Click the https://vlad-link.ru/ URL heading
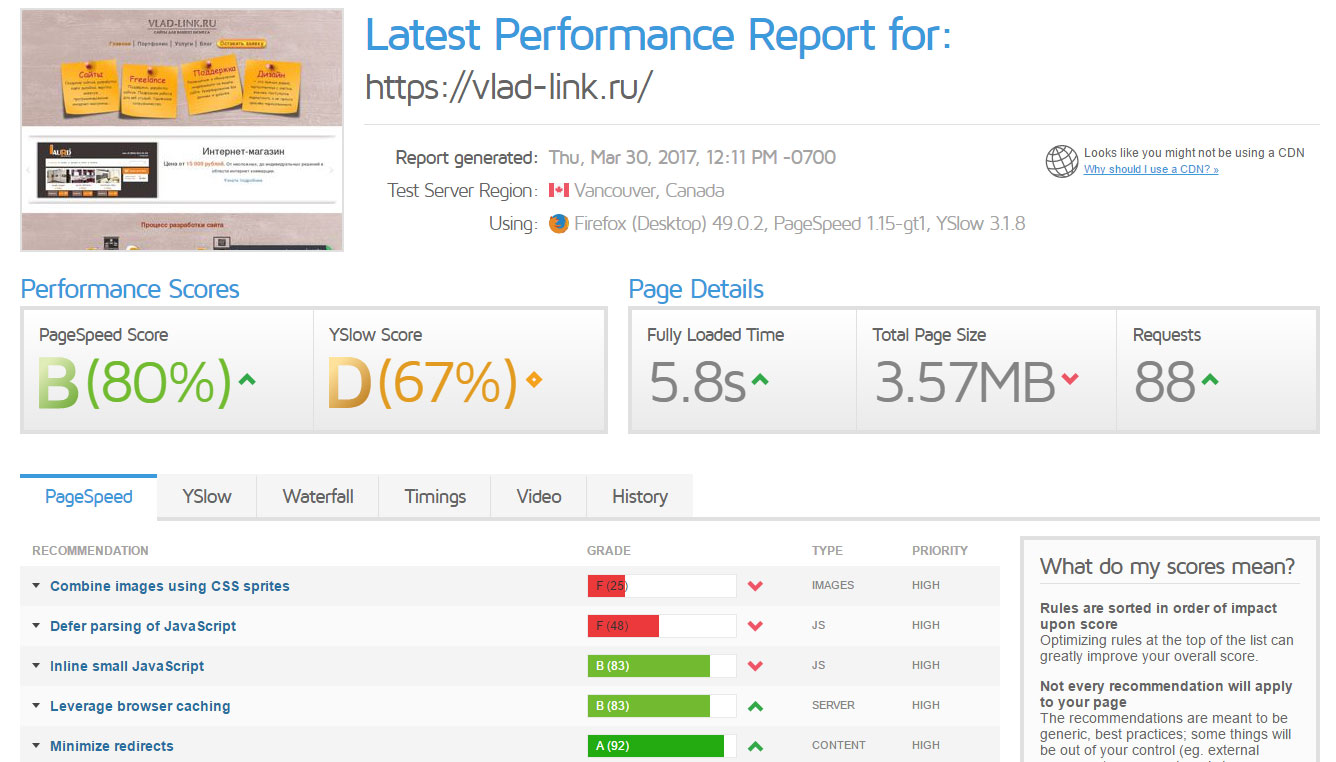 509,87
